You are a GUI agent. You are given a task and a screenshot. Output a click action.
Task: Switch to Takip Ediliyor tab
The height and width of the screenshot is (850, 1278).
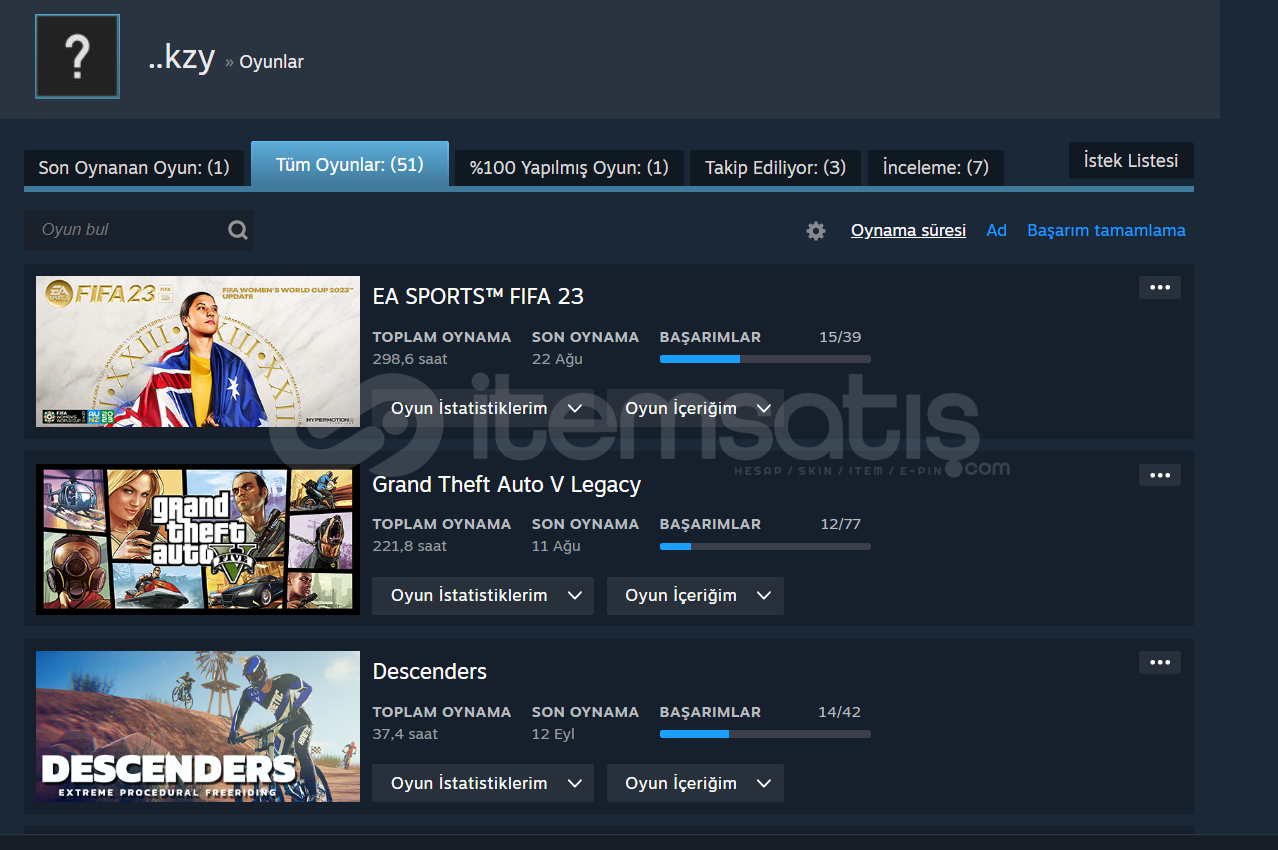775,168
